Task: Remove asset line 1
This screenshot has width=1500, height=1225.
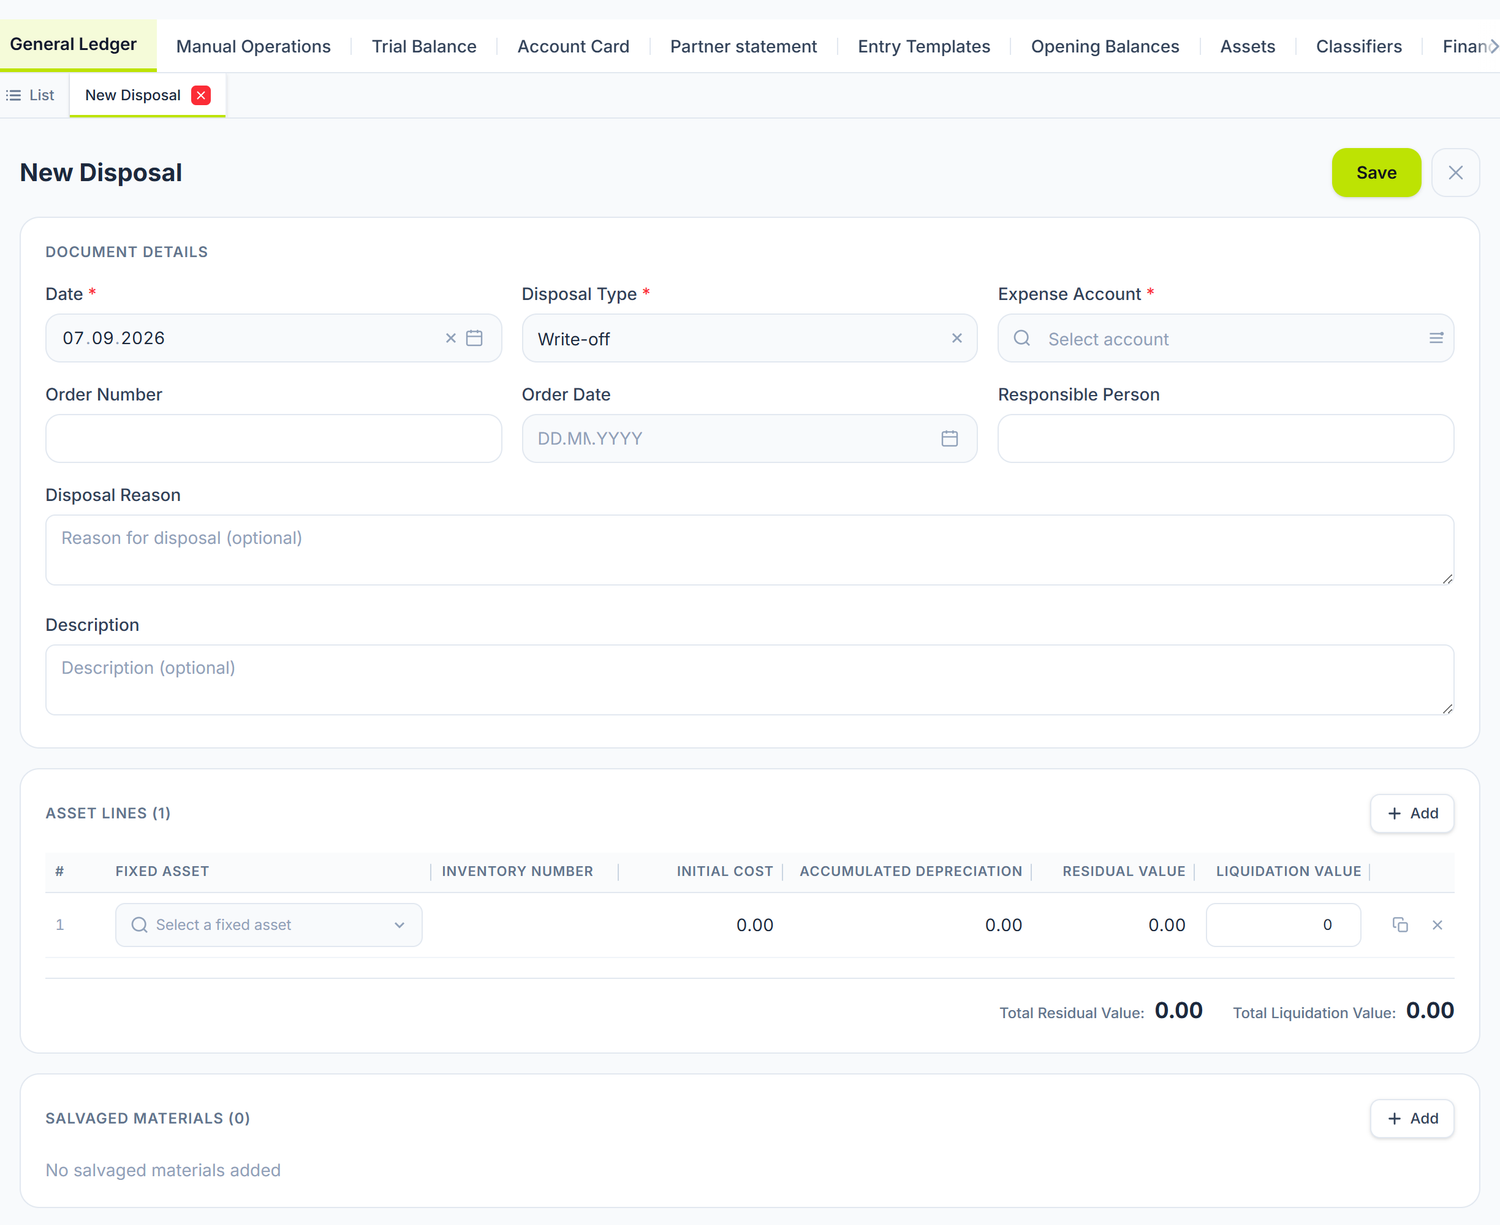Action: pyautogui.click(x=1437, y=925)
